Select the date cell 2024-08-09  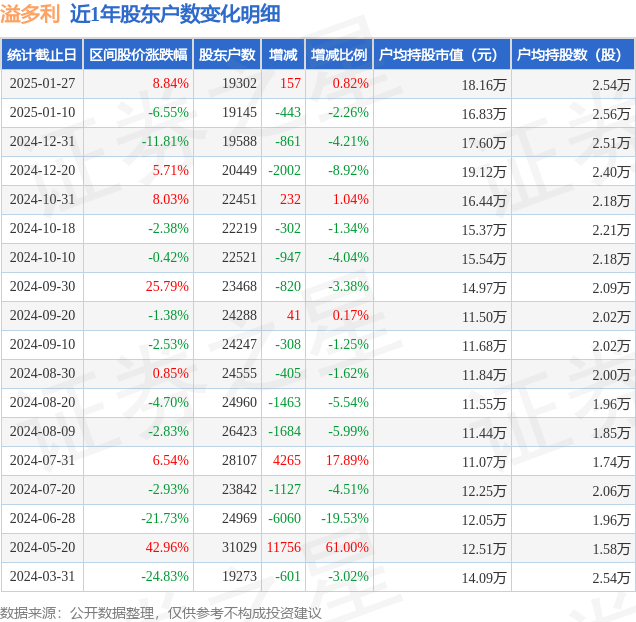pos(43,432)
